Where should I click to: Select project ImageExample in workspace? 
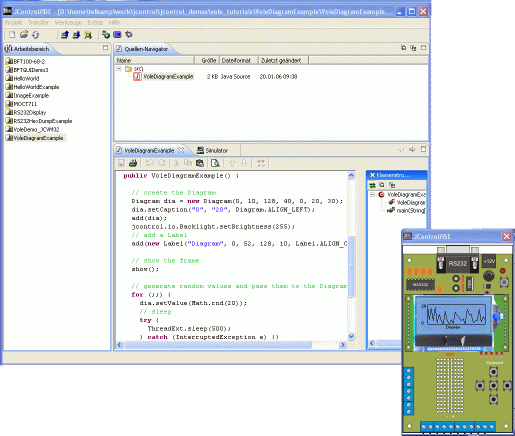[x=28, y=95]
